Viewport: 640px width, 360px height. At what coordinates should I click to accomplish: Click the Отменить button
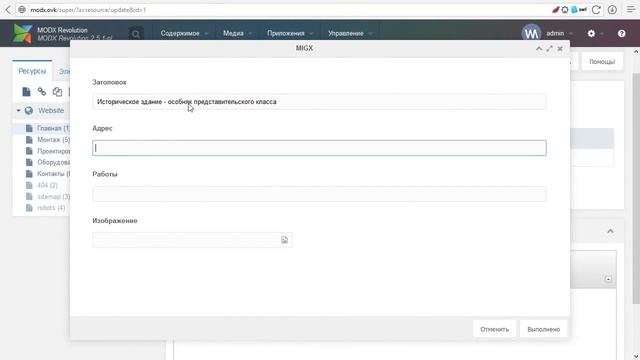494,329
